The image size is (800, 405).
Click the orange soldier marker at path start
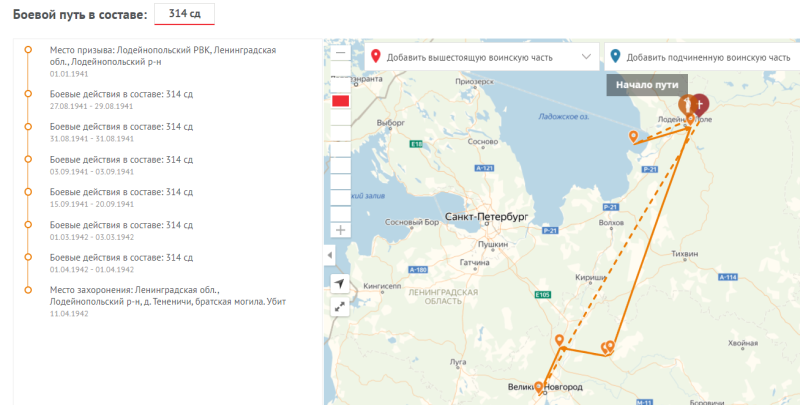point(687,105)
